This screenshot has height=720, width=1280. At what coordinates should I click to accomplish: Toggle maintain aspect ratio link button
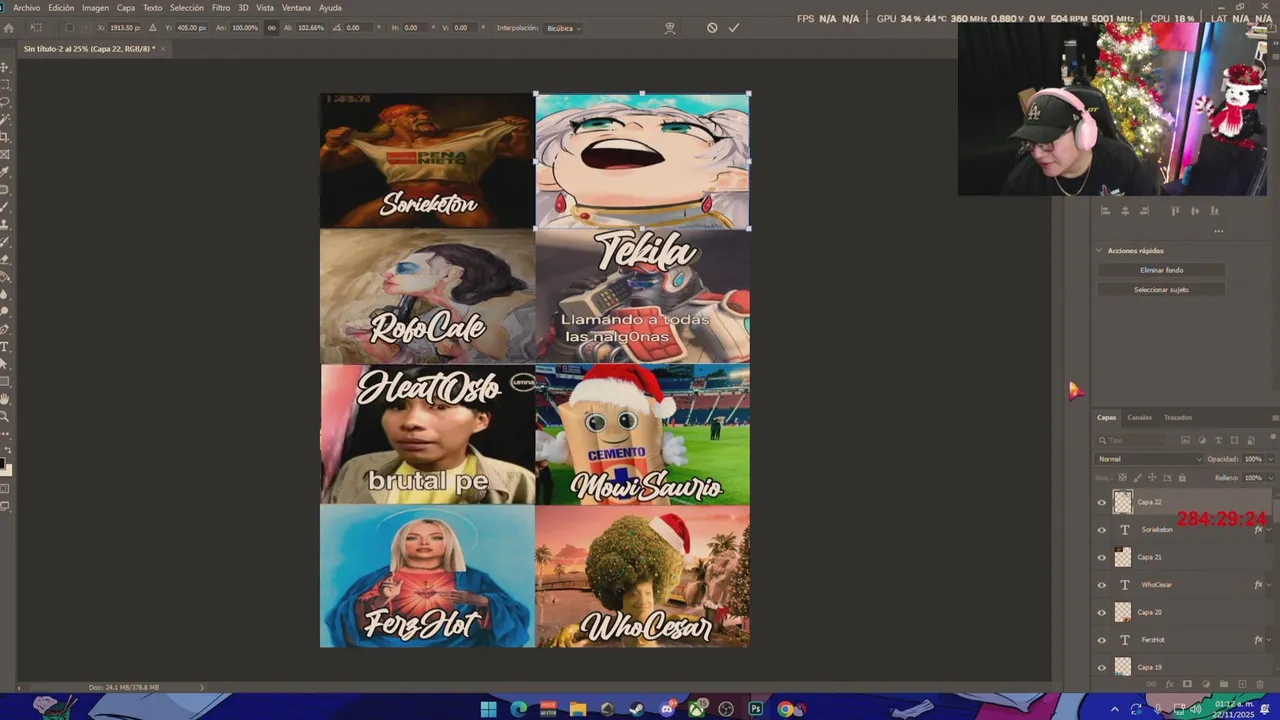(272, 28)
